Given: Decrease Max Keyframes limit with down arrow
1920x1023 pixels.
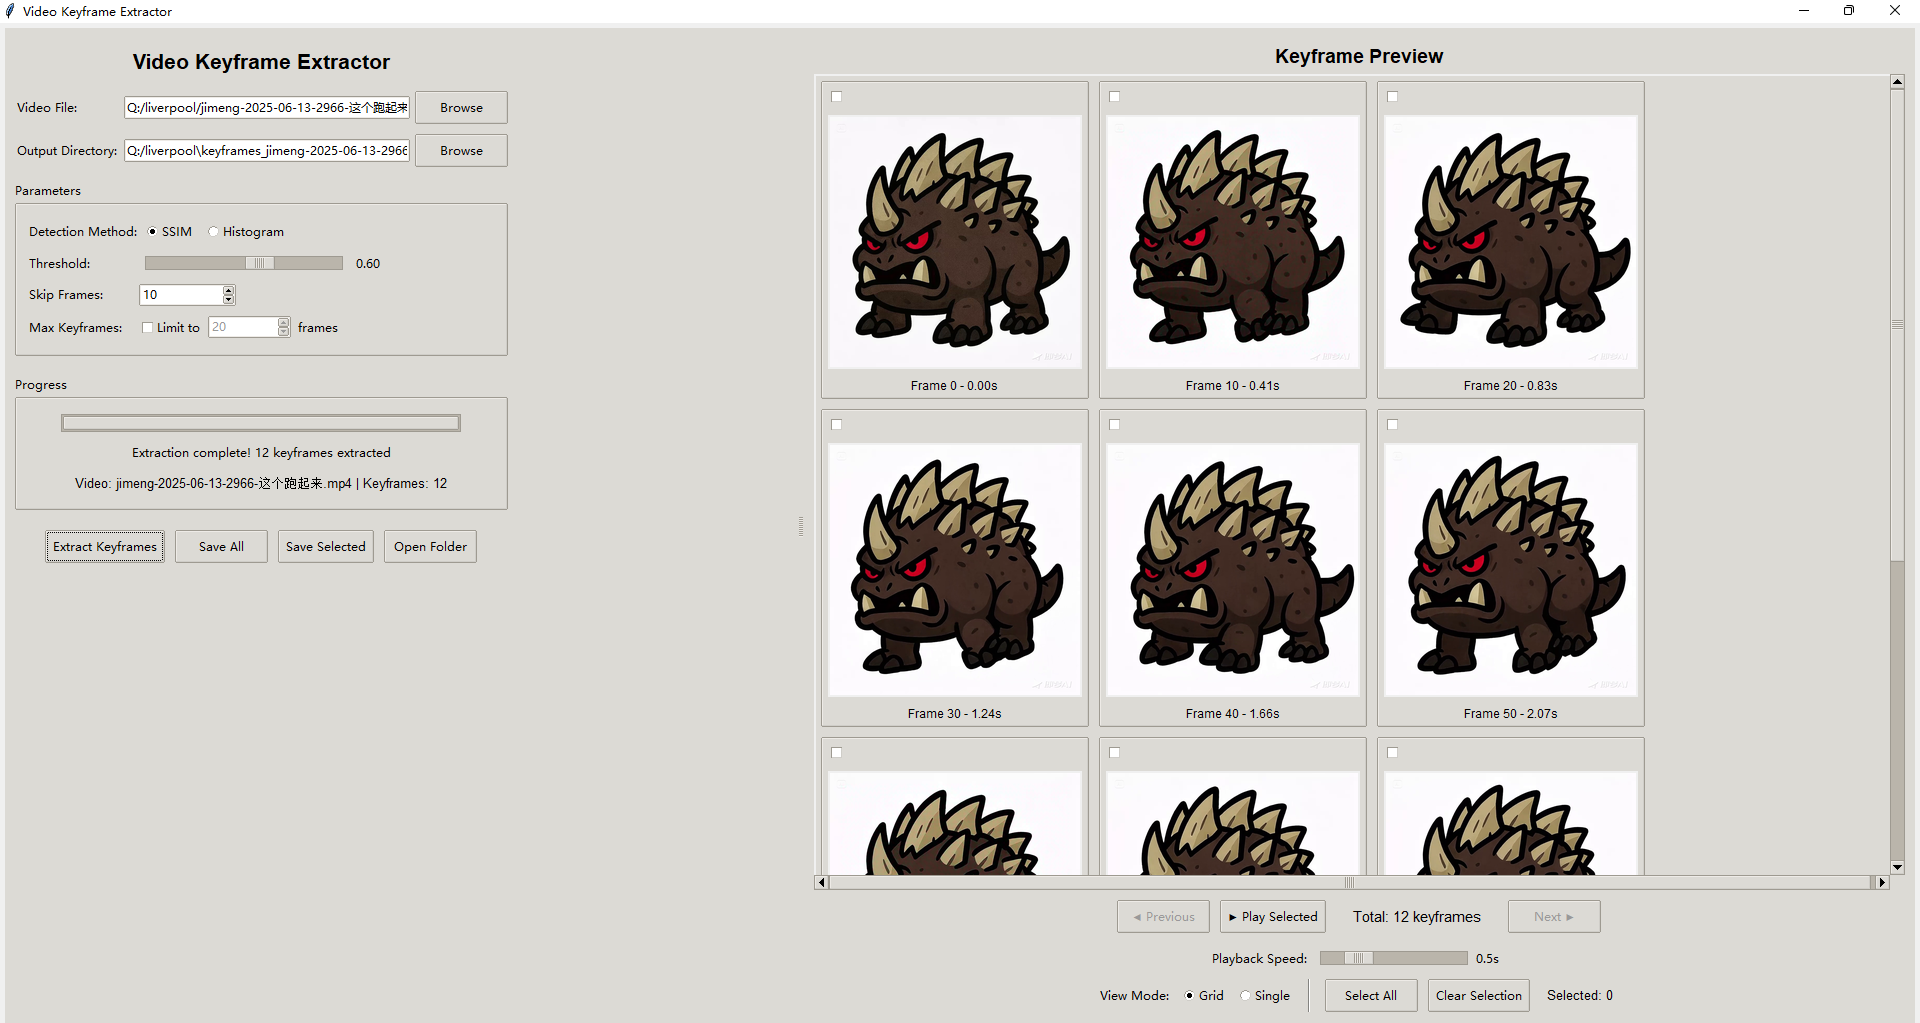Looking at the screenshot, I should pos(284,332).
